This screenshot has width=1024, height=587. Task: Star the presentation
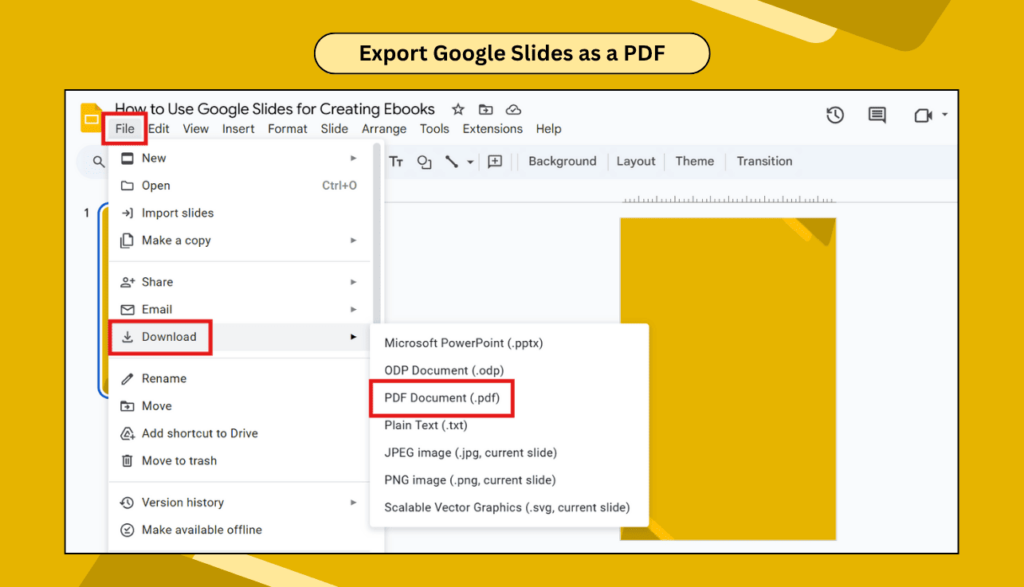pos(457,109)
